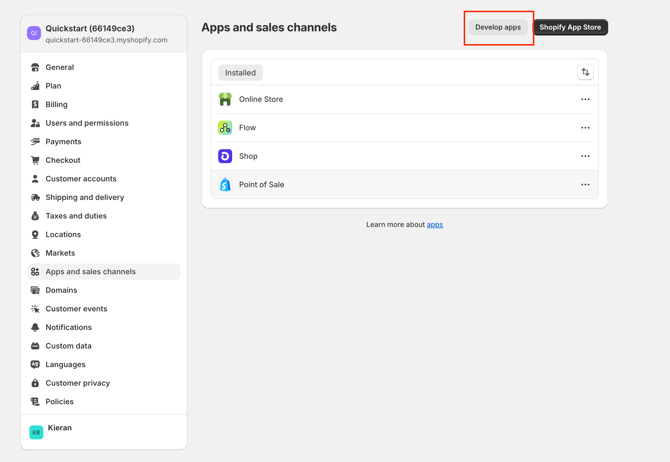Open Customer accounts settings
The width and height of the screenshot is (670, 462).
104,179
